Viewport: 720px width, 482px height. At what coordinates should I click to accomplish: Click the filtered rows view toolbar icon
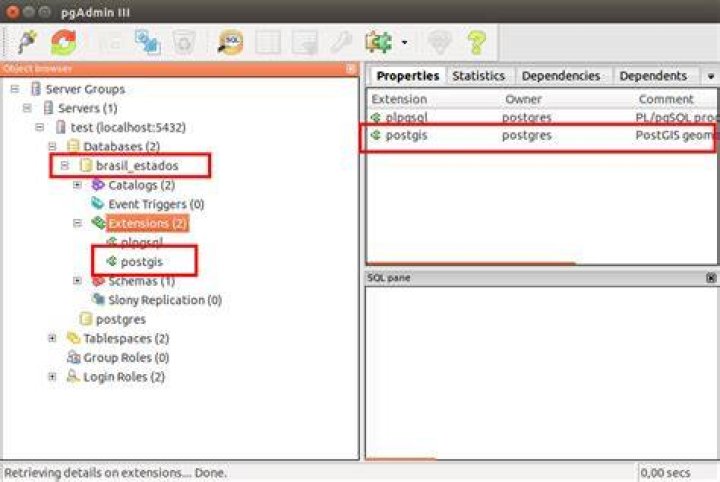(x=305, y=43)
